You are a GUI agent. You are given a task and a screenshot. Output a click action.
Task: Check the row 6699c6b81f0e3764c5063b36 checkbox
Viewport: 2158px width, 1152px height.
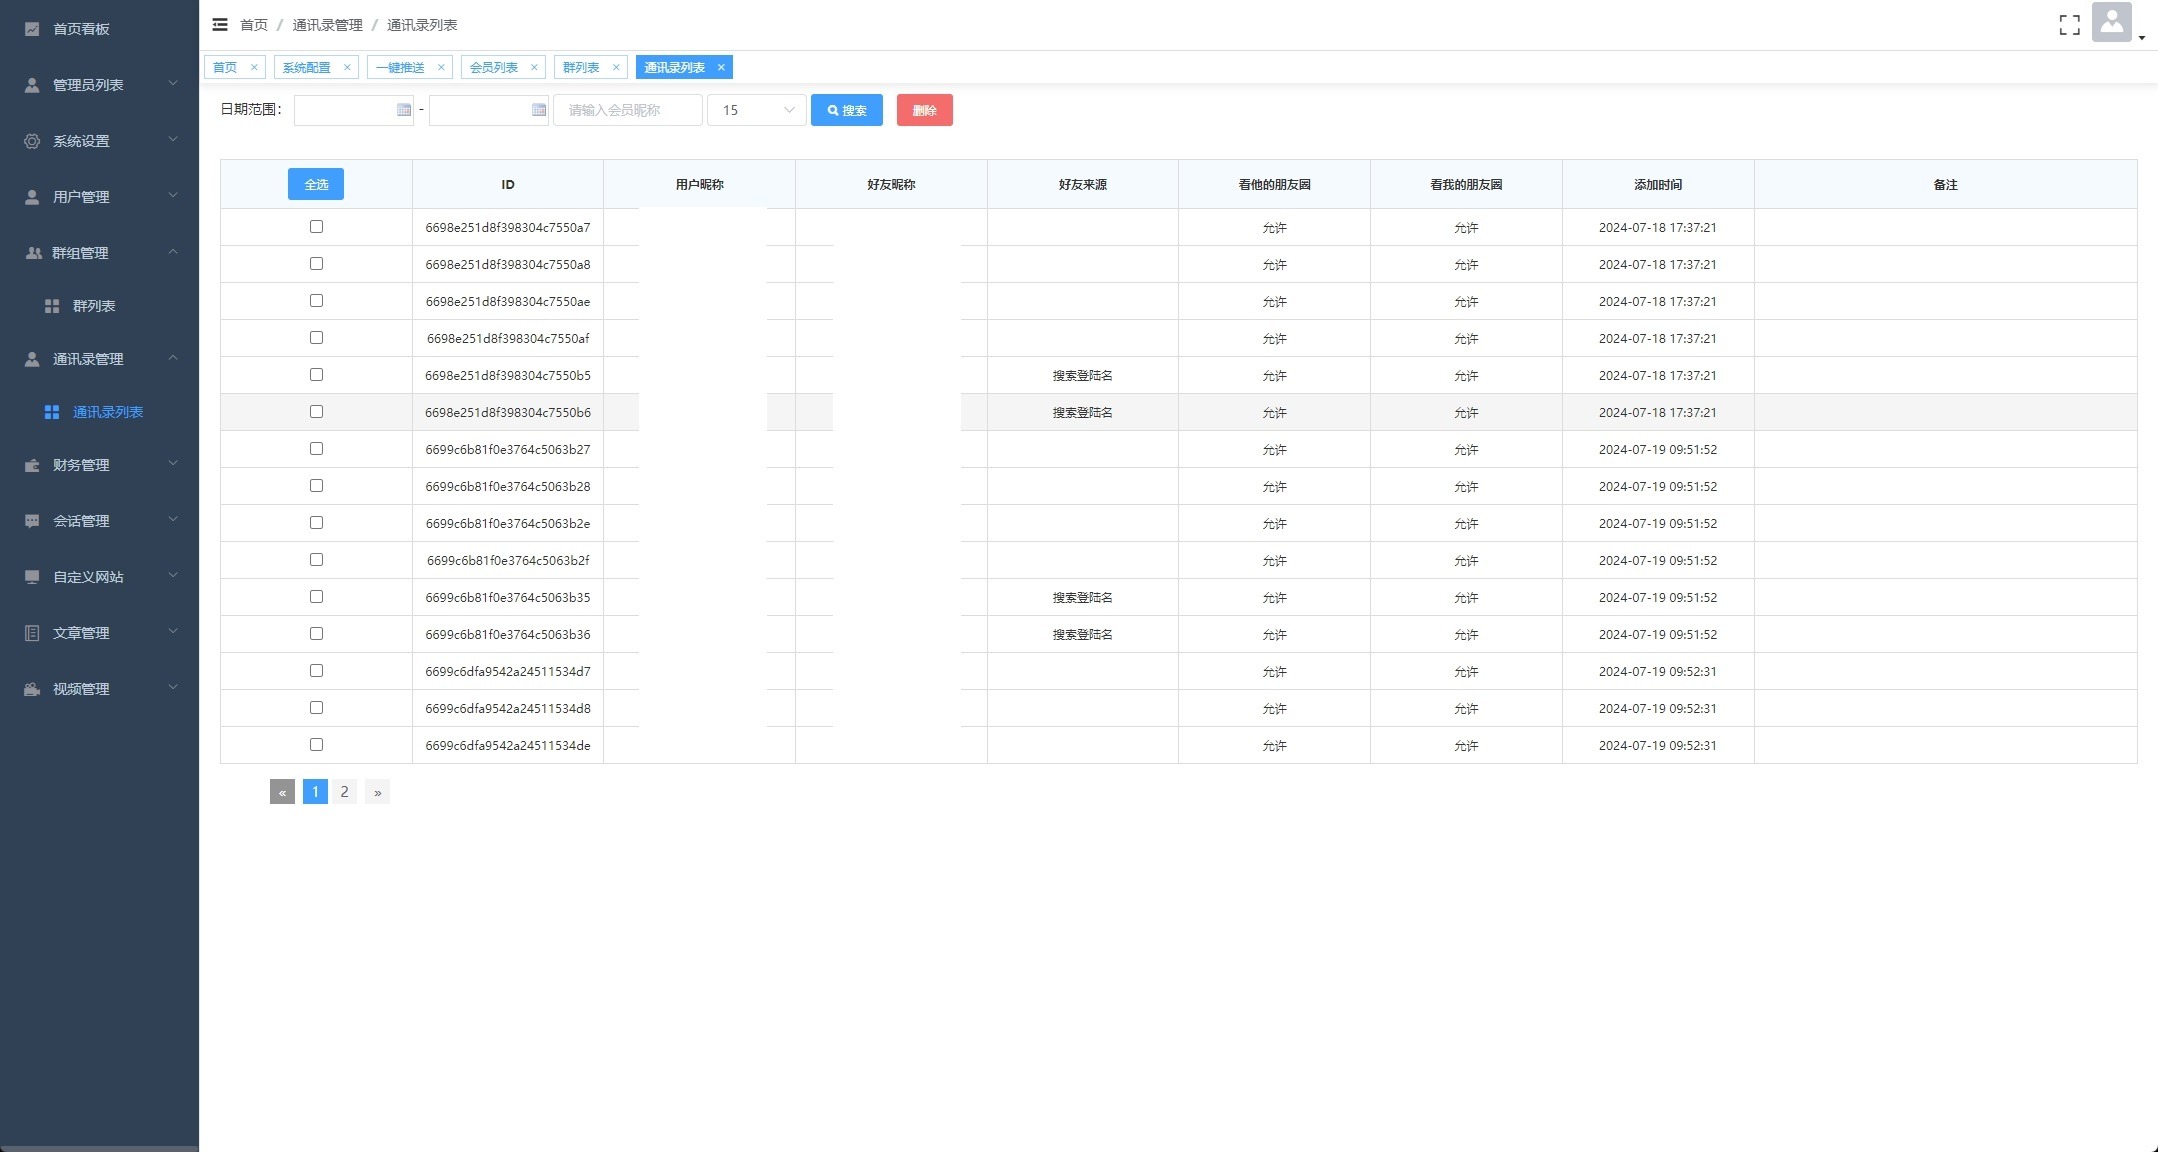click(316, 634)
